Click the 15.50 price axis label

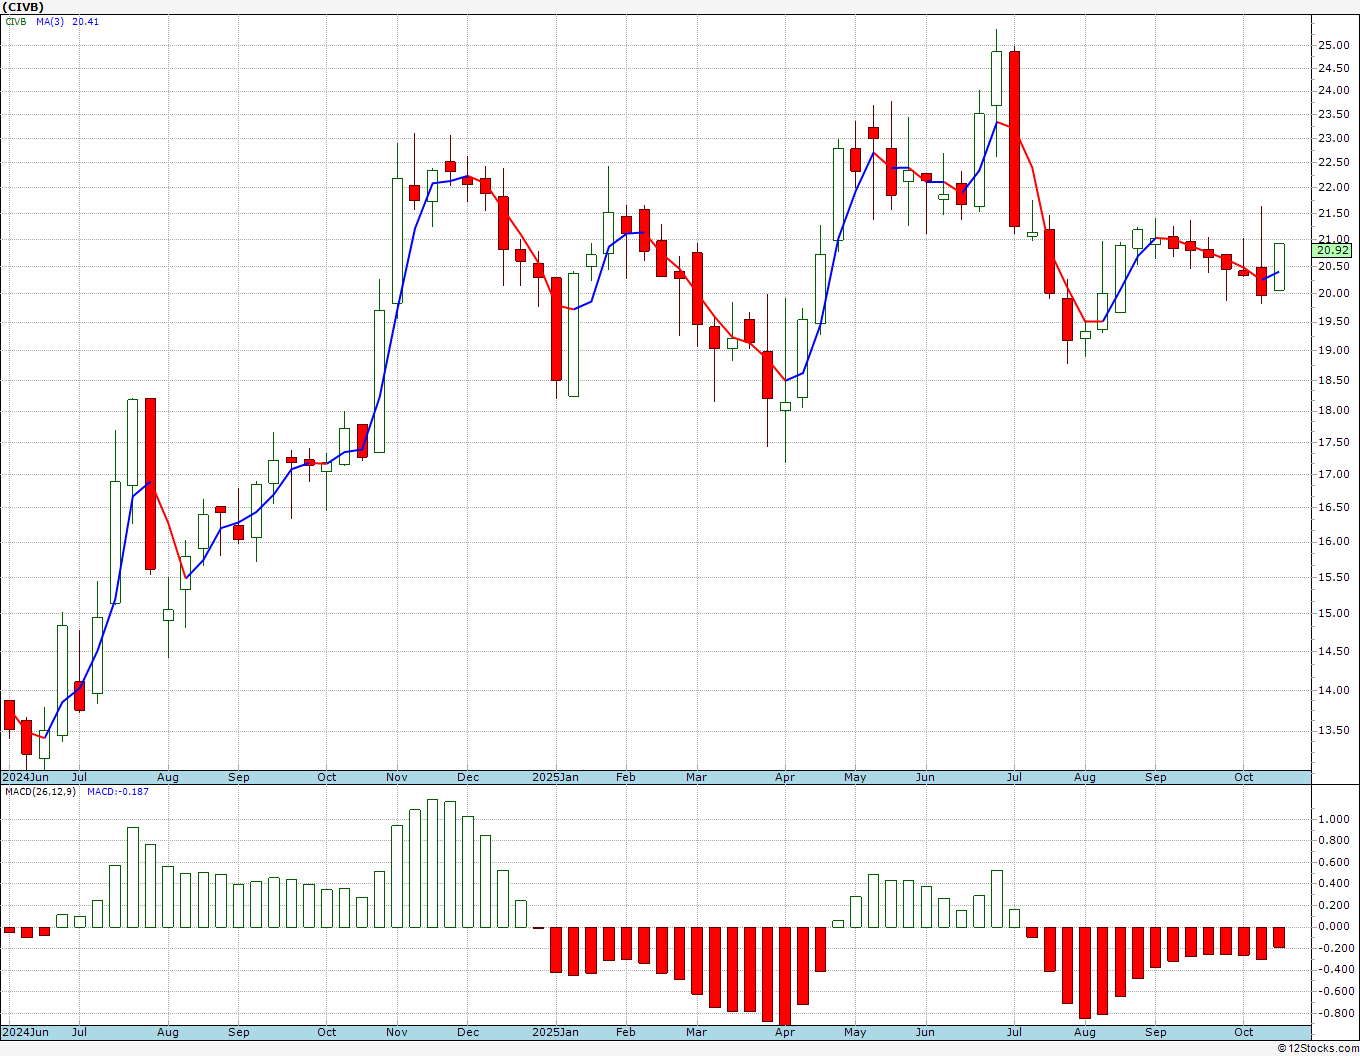1333,577
